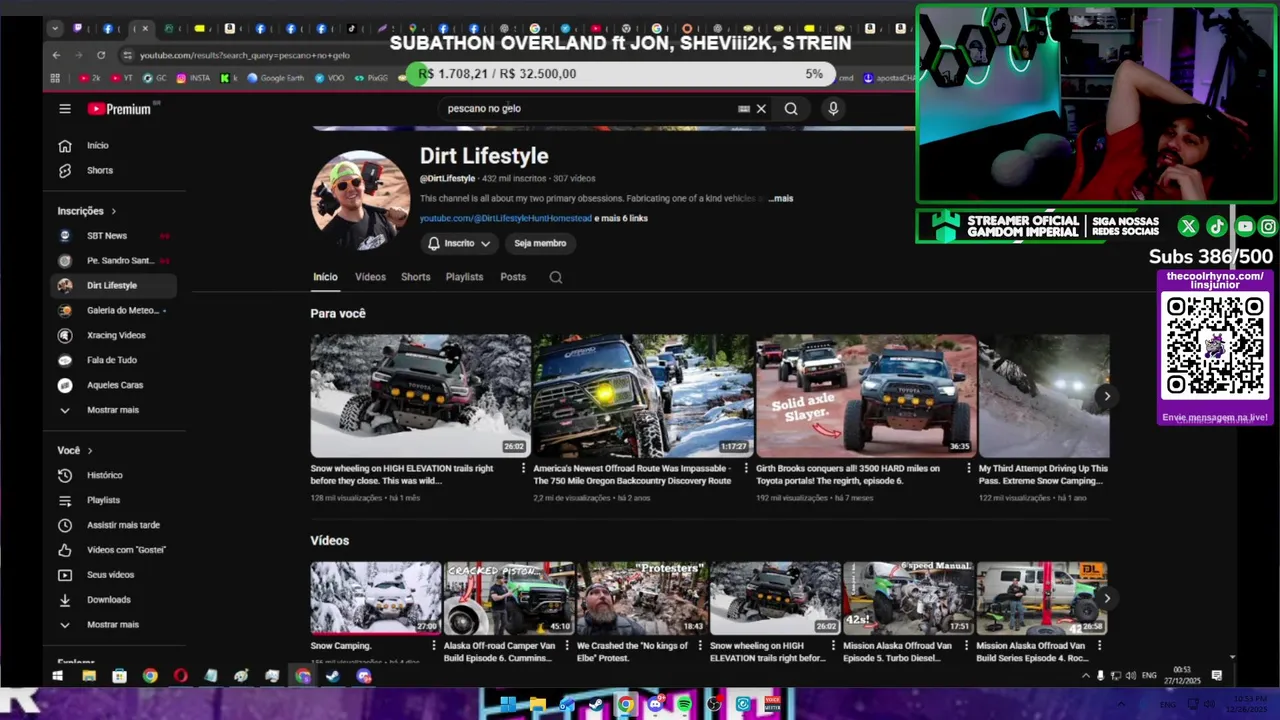The width and height of the screenshot is (1280, 720).
Task: Open the 1:17:27 Oregon route thumbnail
Action: [643, 396]
